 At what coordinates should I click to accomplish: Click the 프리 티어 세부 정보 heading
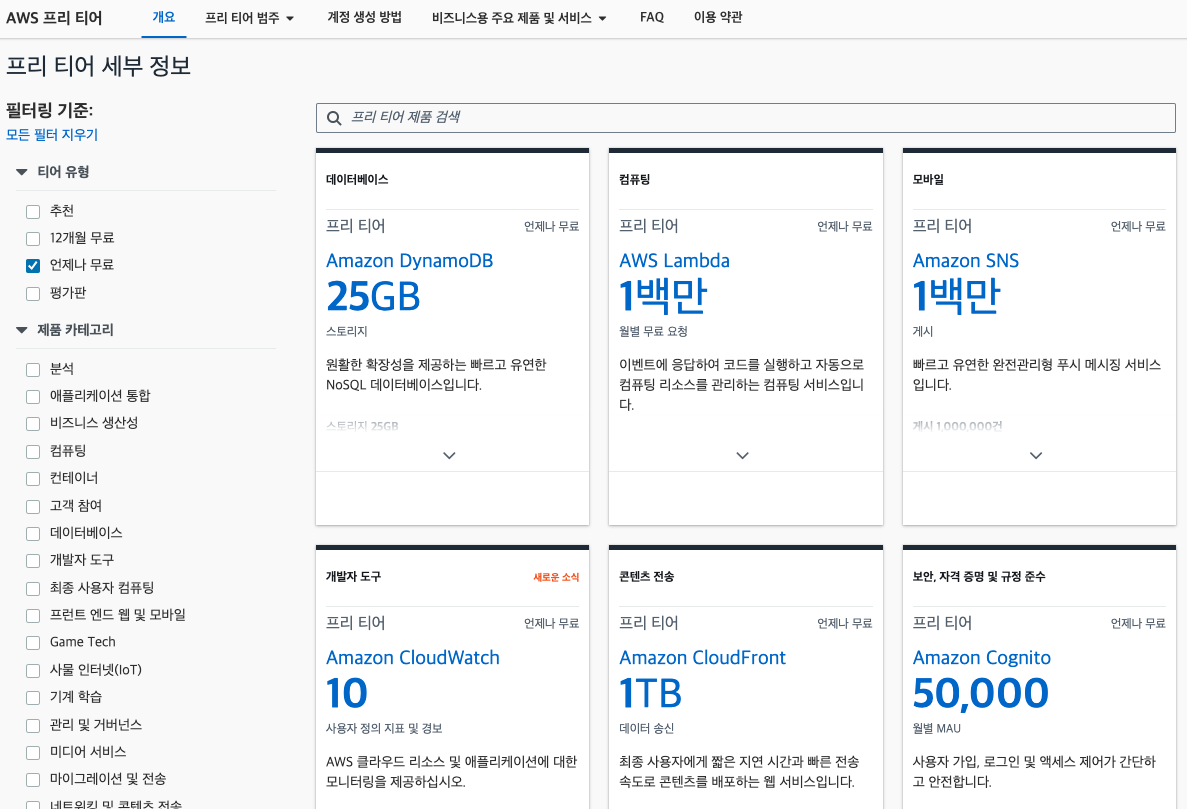(98, 66)
